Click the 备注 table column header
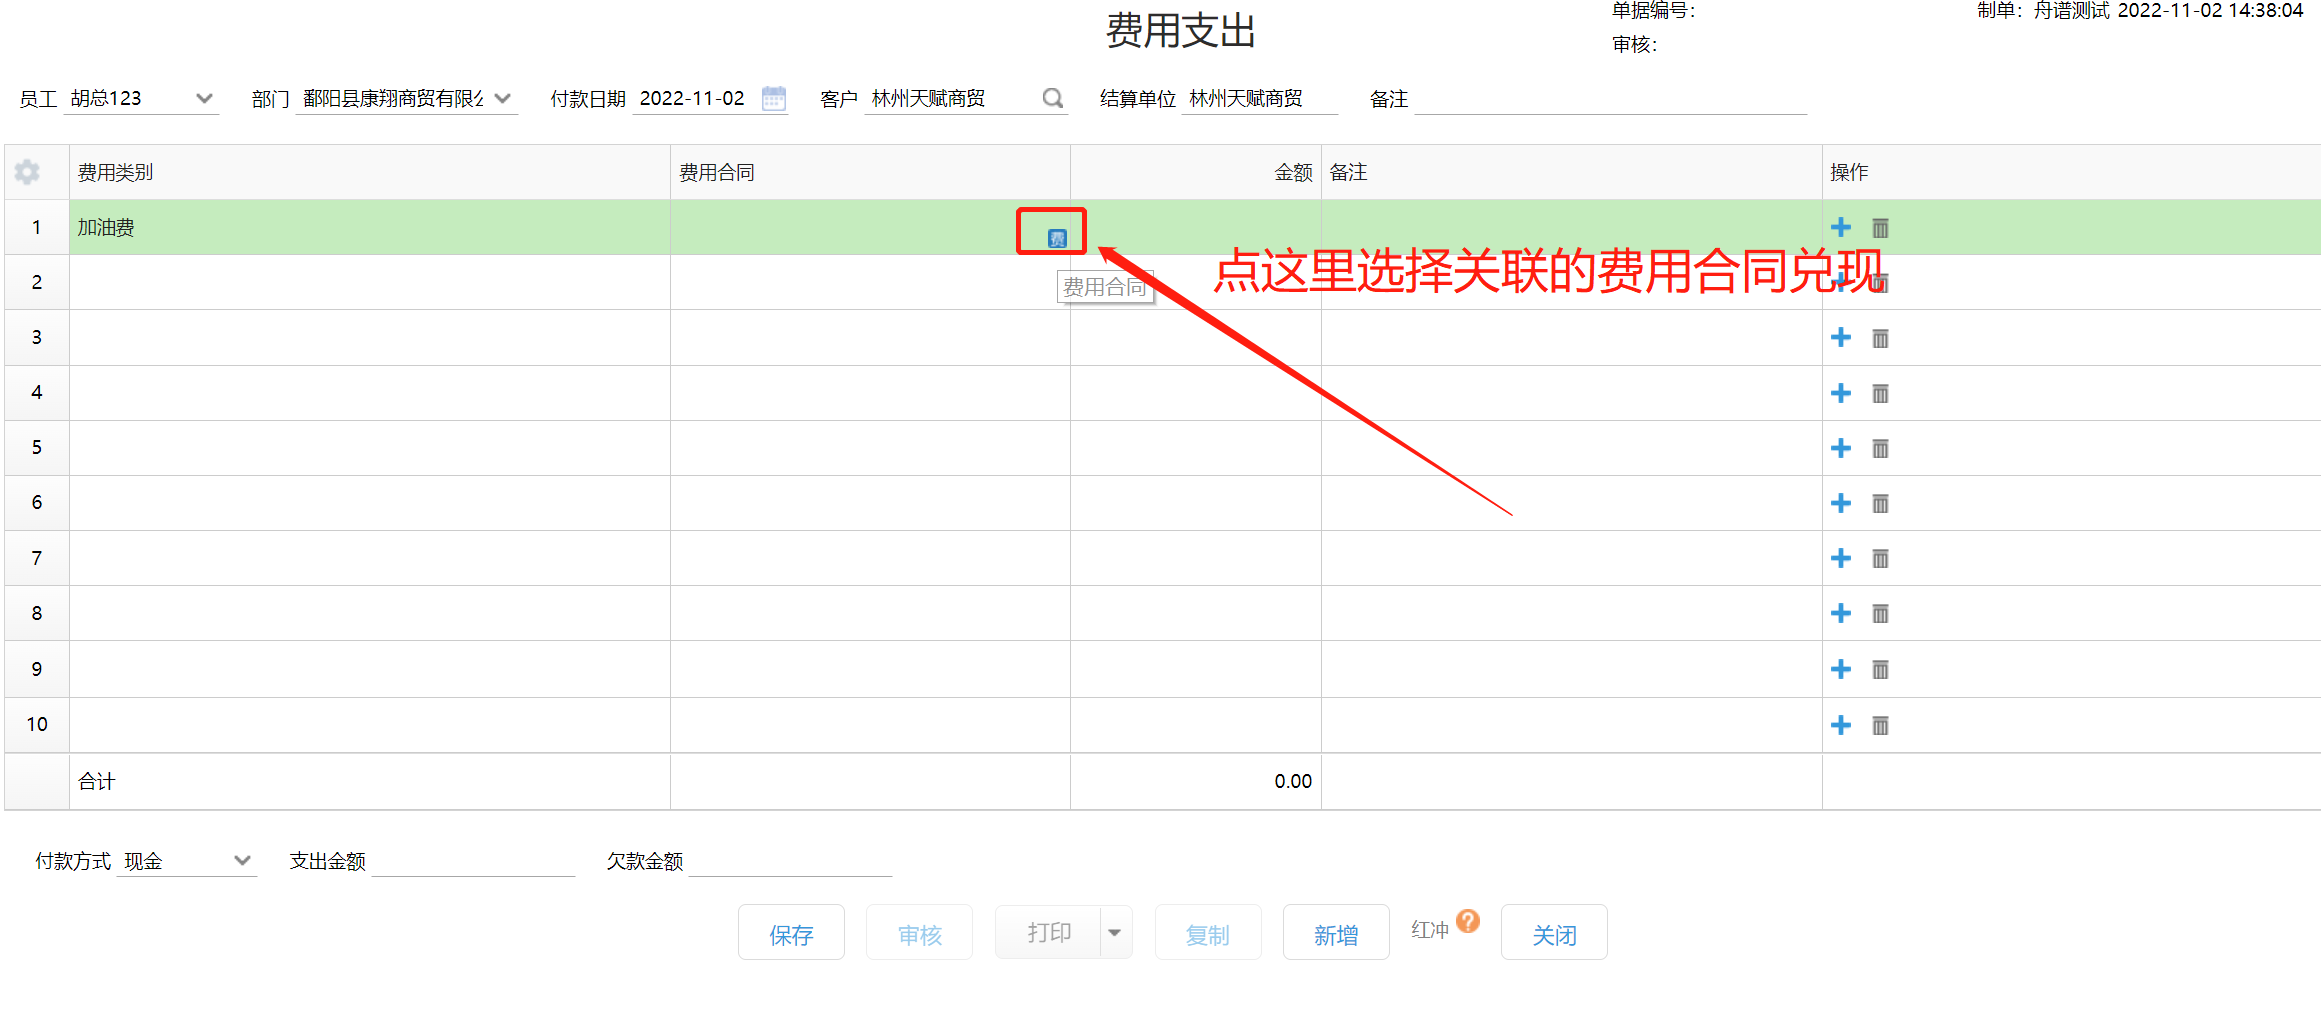The image size is (2321, 1016). point(1571,172)
